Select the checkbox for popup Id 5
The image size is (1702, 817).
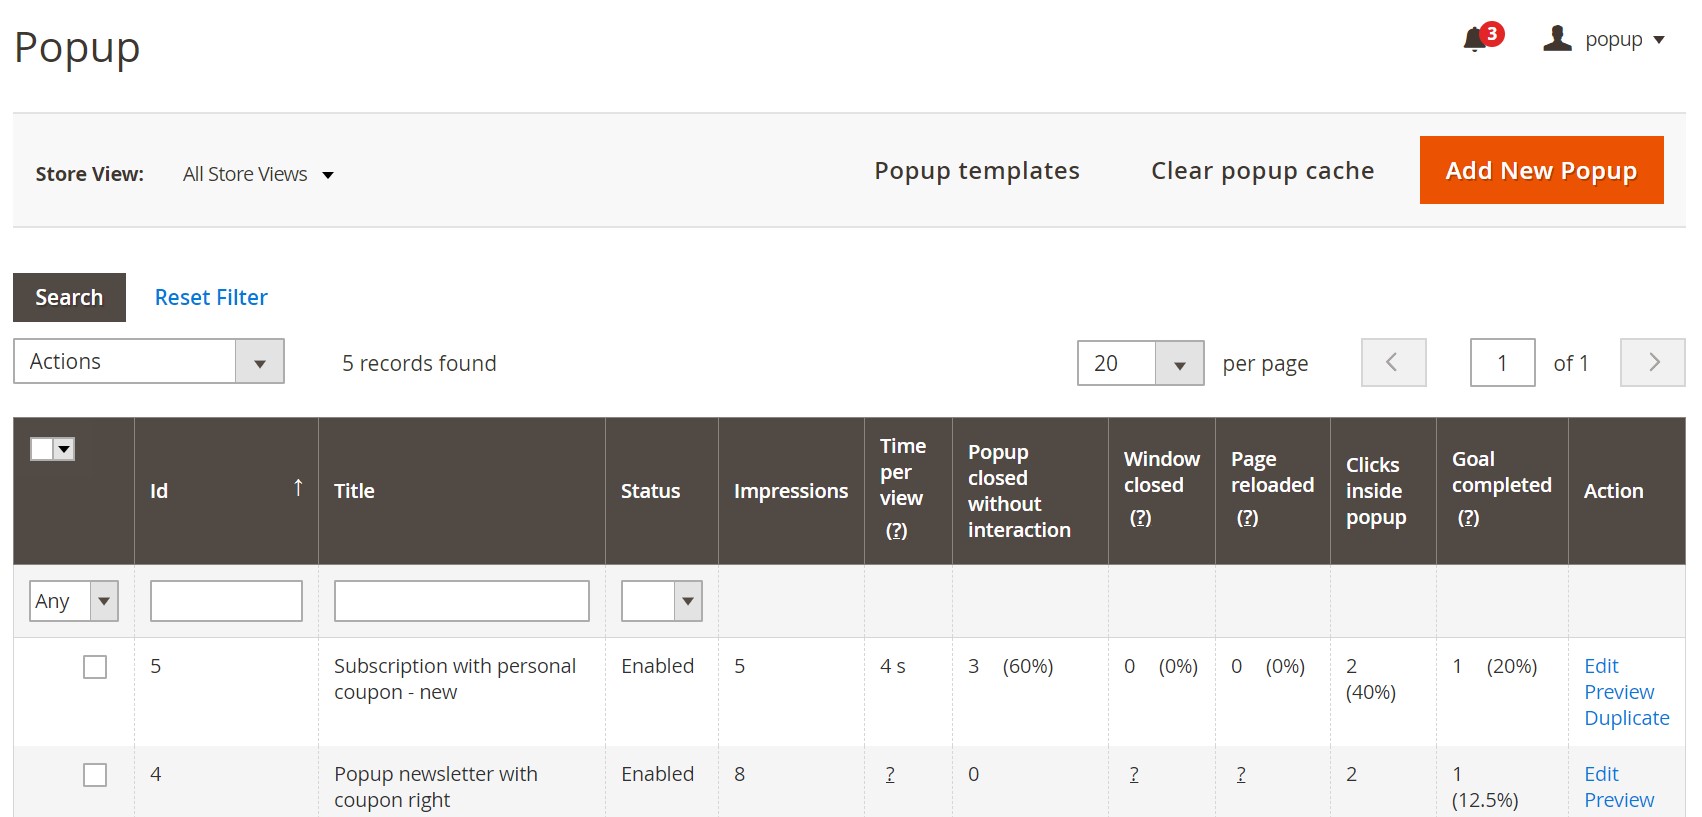(x=95, y=667)
